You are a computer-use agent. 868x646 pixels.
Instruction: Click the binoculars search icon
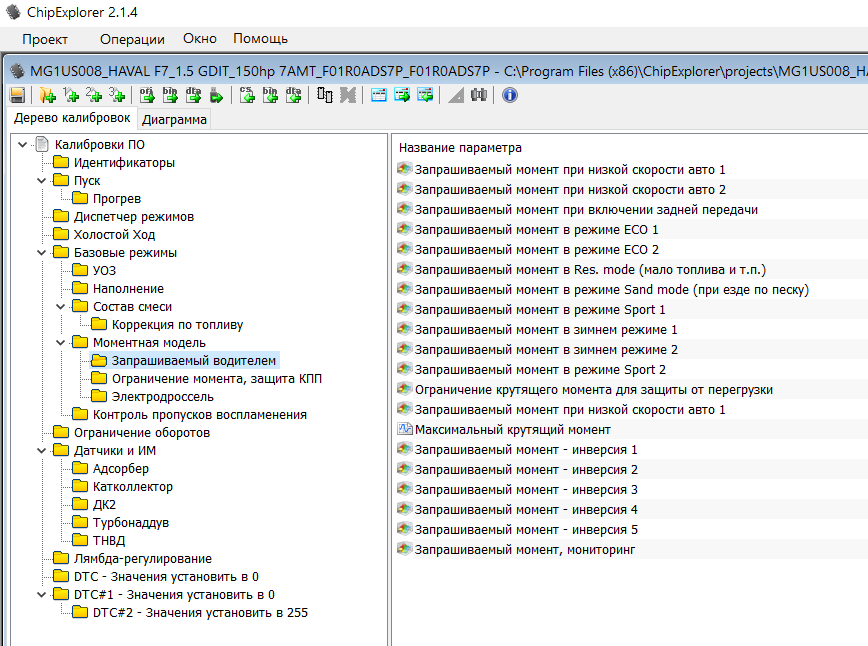[478, 95]
